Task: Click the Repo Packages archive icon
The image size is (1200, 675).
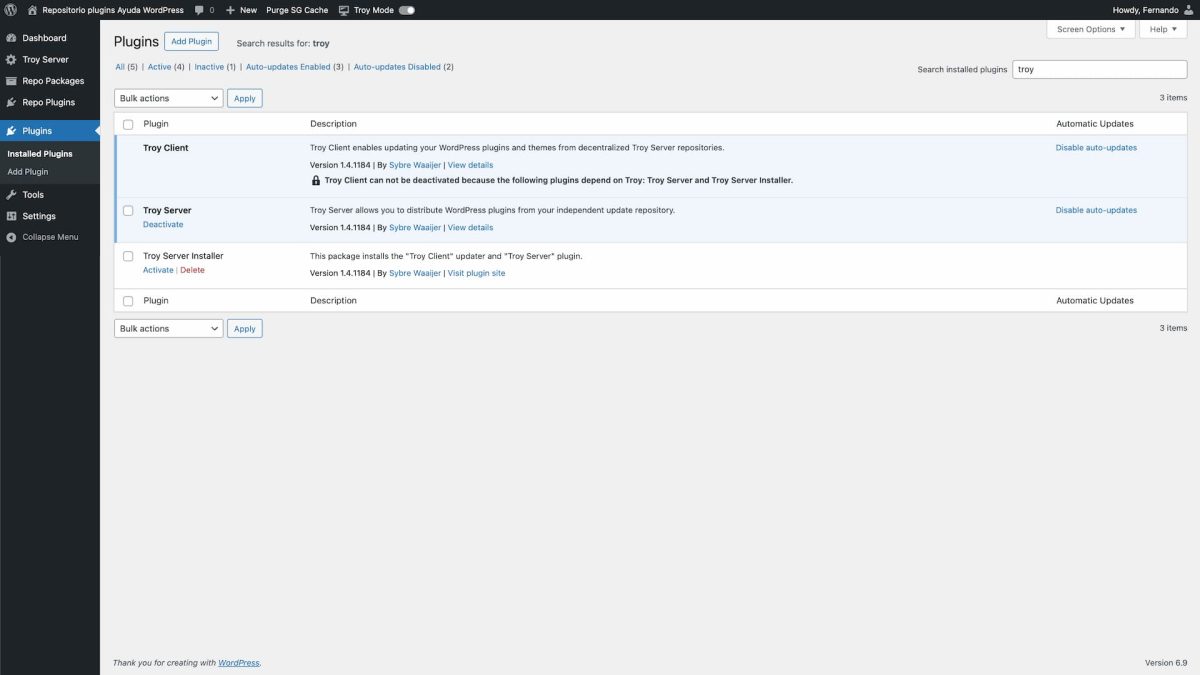Action: click(x=11, y=81)
